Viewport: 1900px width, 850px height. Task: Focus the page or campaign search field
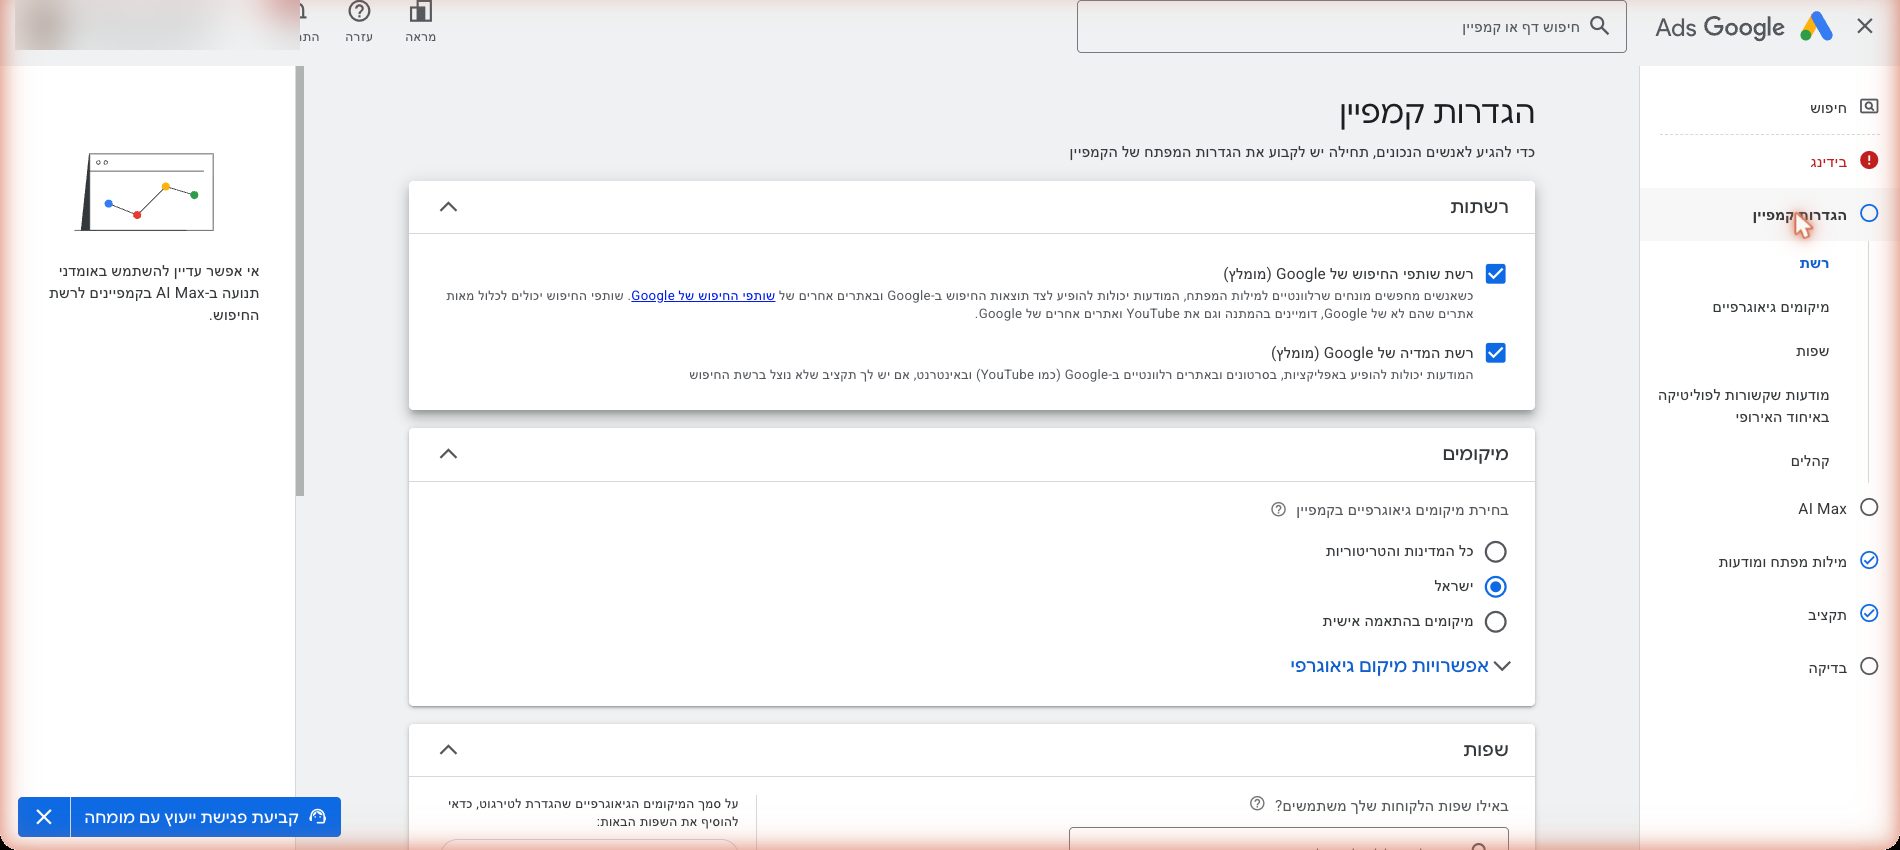[1351, 26]
